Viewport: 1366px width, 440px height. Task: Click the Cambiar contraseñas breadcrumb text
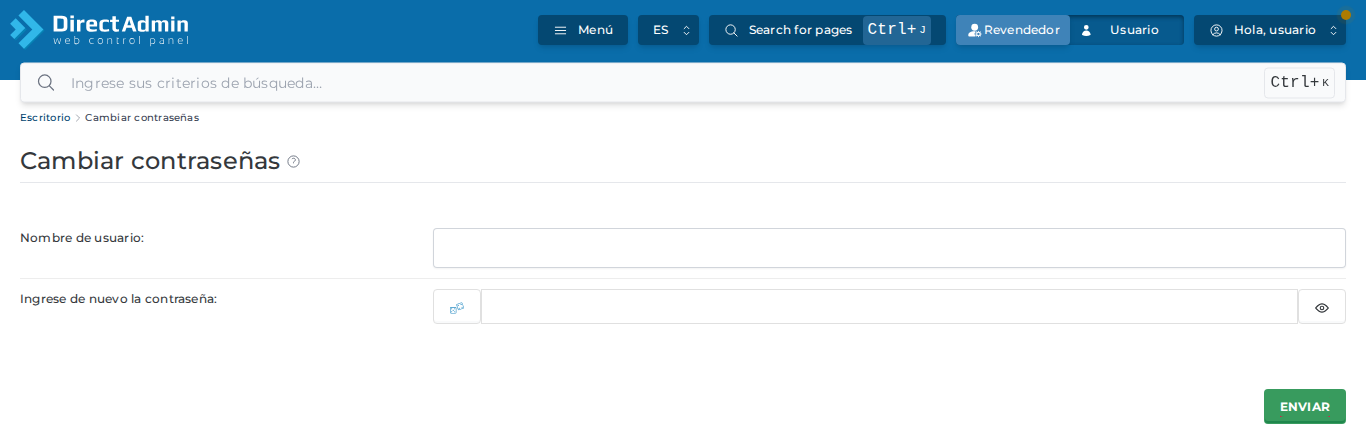click(x=142, y=118)
